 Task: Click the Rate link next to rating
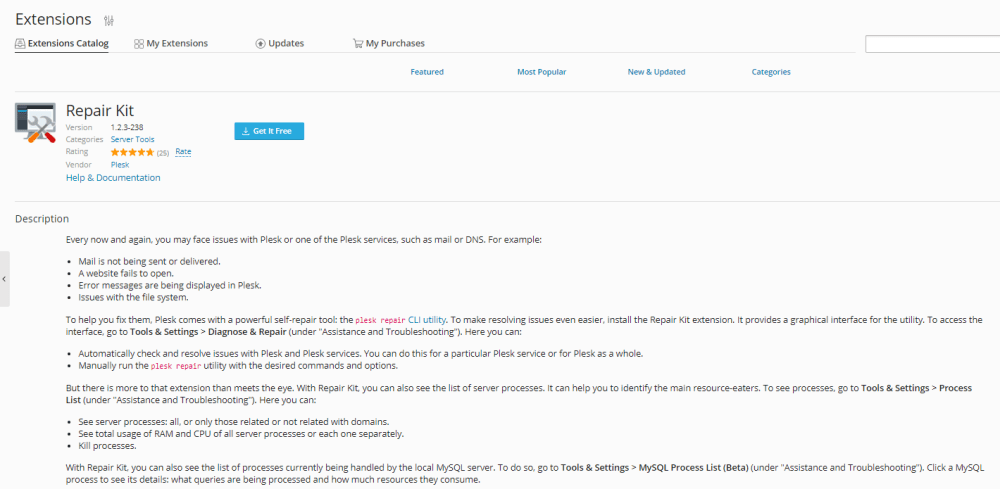click(x=183, y=152)
